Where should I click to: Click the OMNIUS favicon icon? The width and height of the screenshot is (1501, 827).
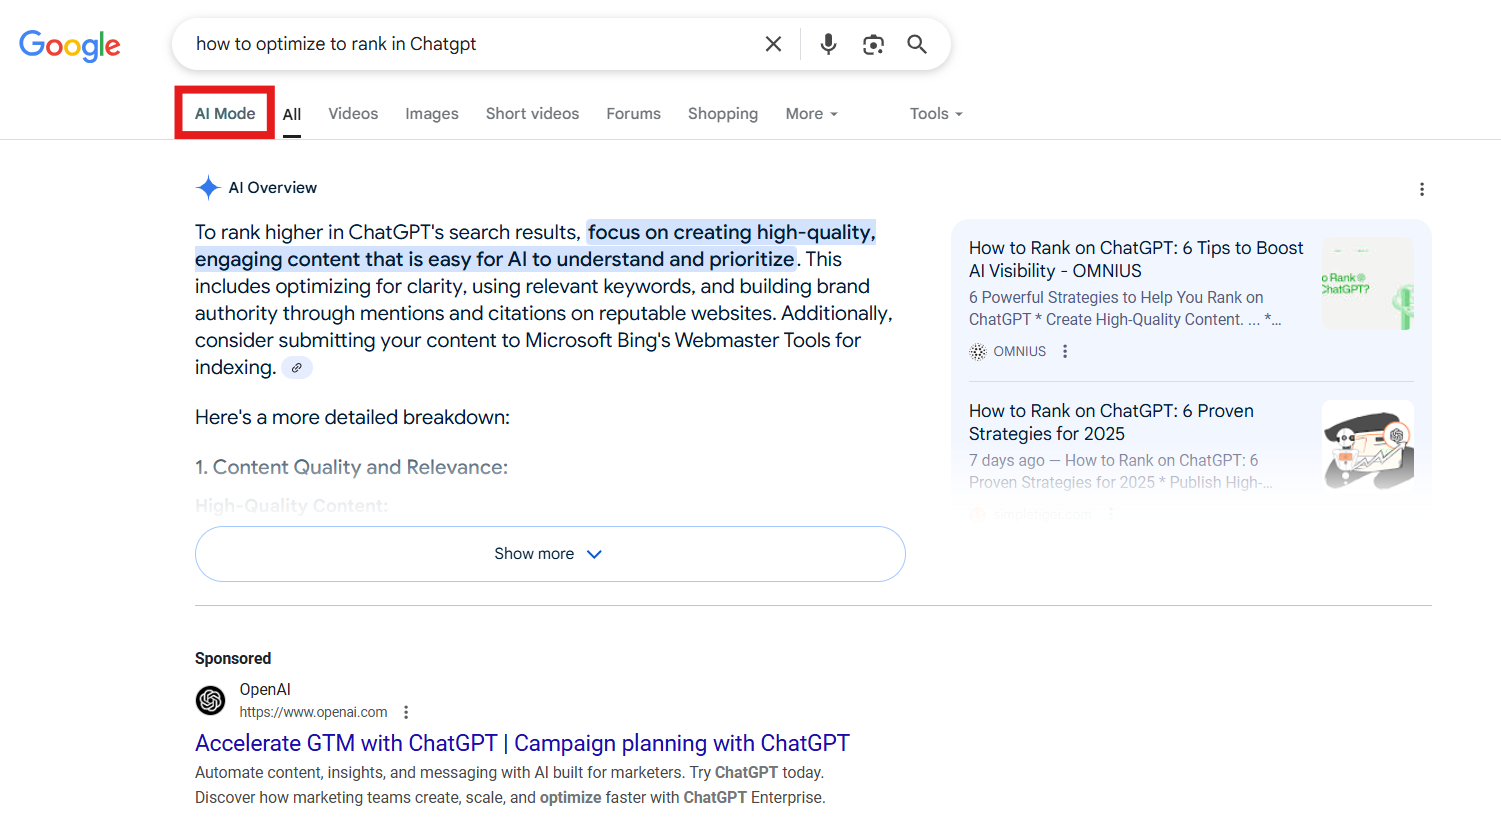[978, 351]
